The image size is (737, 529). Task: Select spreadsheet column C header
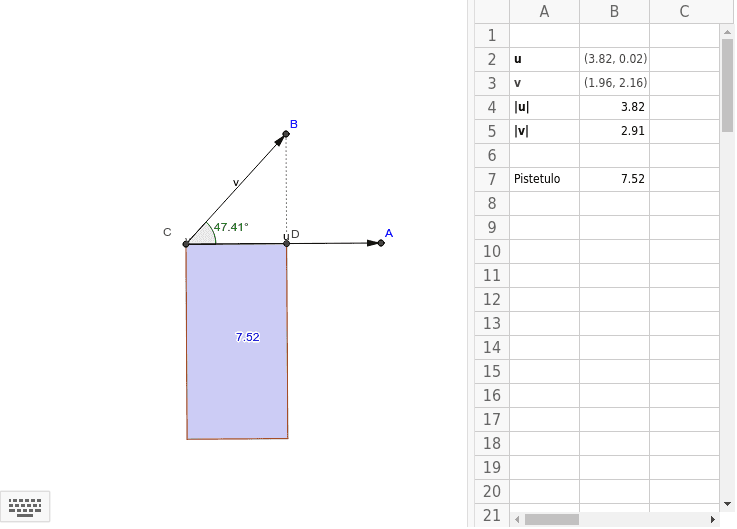pyautogui.click(x=684, y=11)
